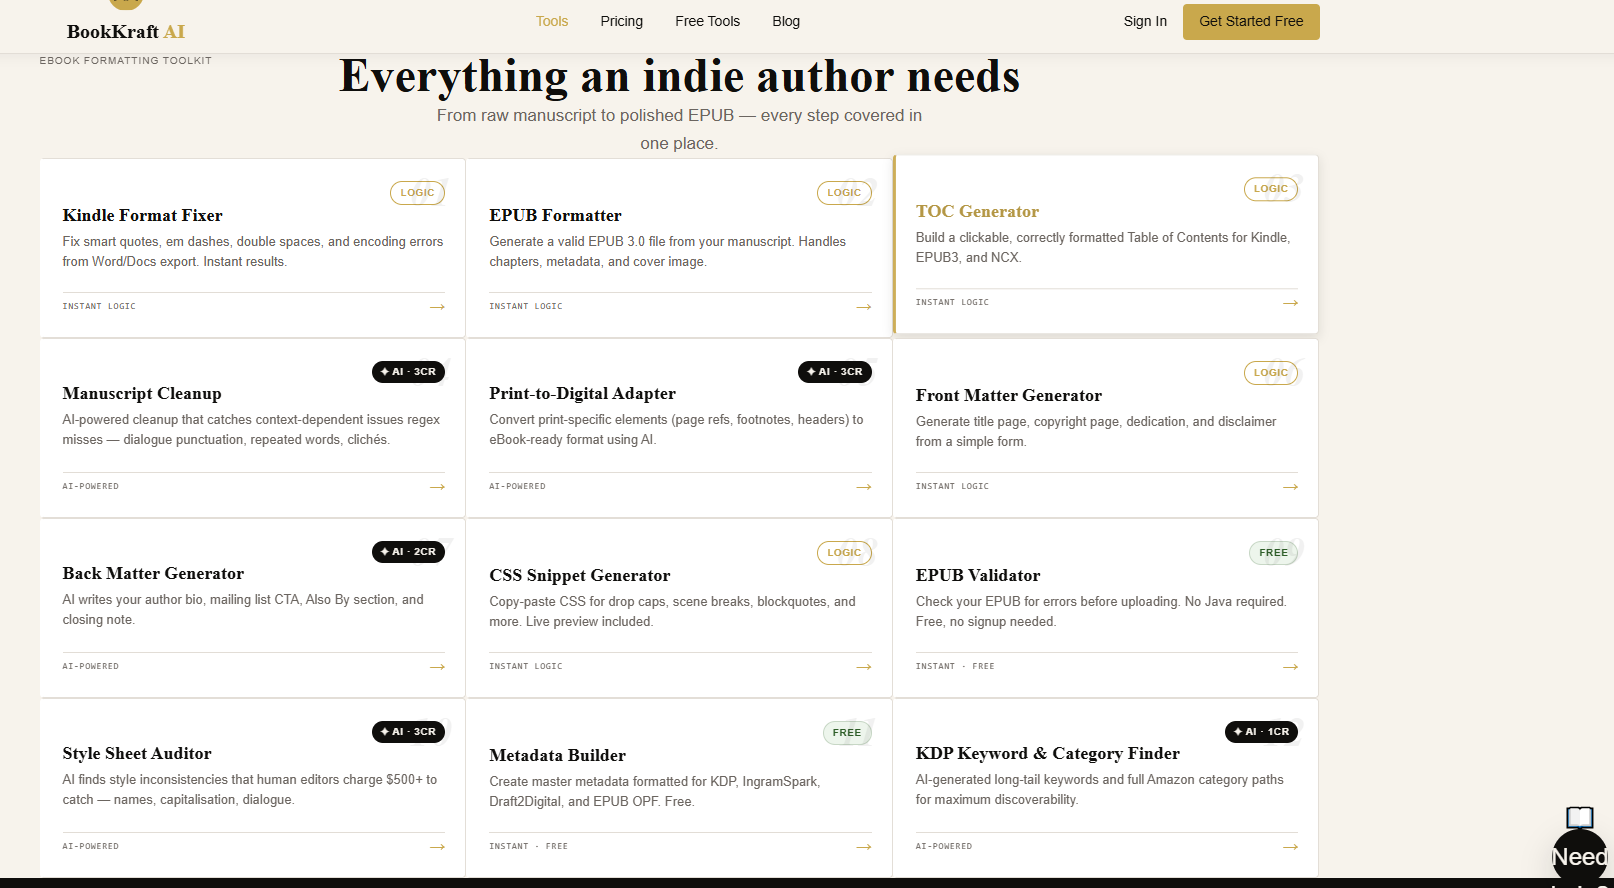Click the AI 3CR badge on Manuscript Cleanup
1614x888 pixels.
click(408, 372)
